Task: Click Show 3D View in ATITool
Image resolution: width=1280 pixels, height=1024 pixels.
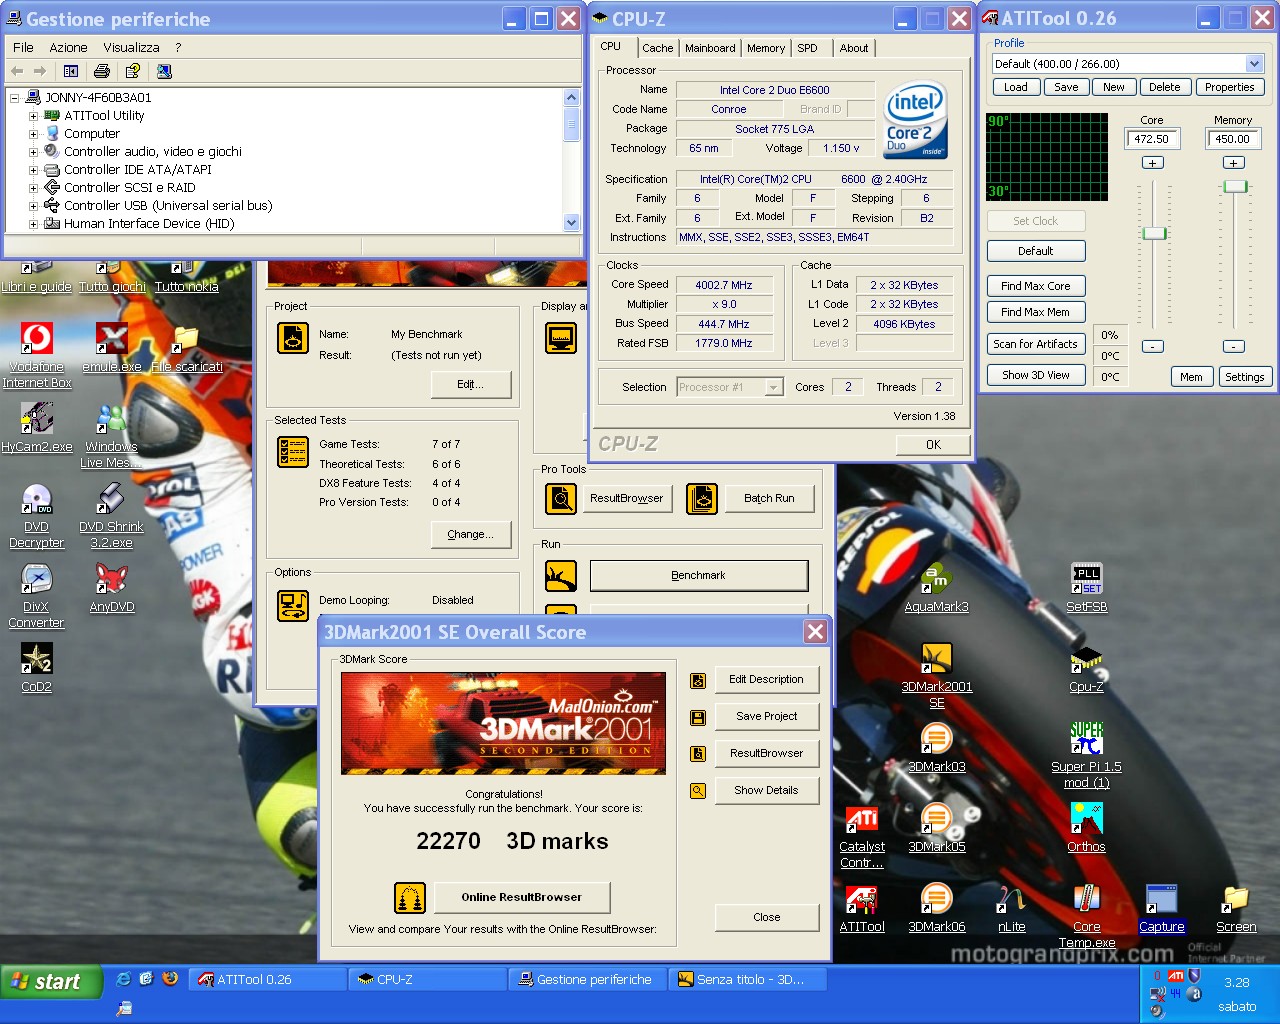Action: pyautogui.click(x=1035, y=375)
